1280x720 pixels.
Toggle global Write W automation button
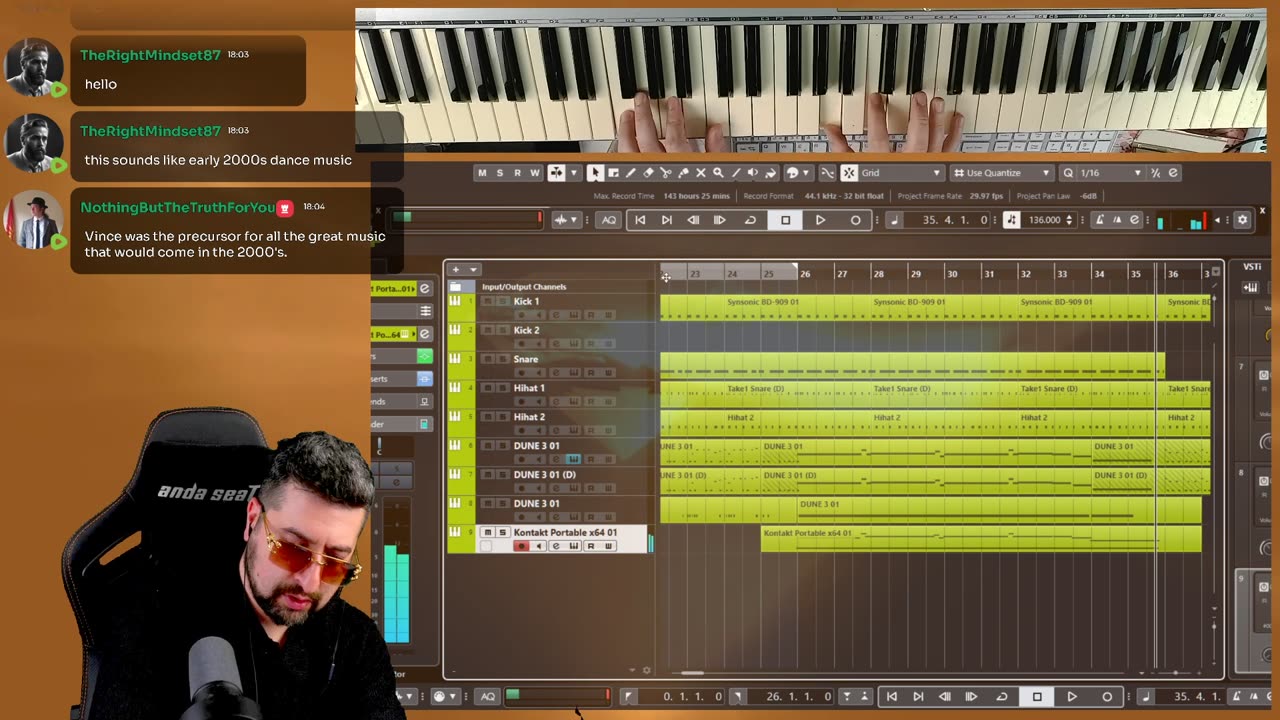click(x=535, y=173)
